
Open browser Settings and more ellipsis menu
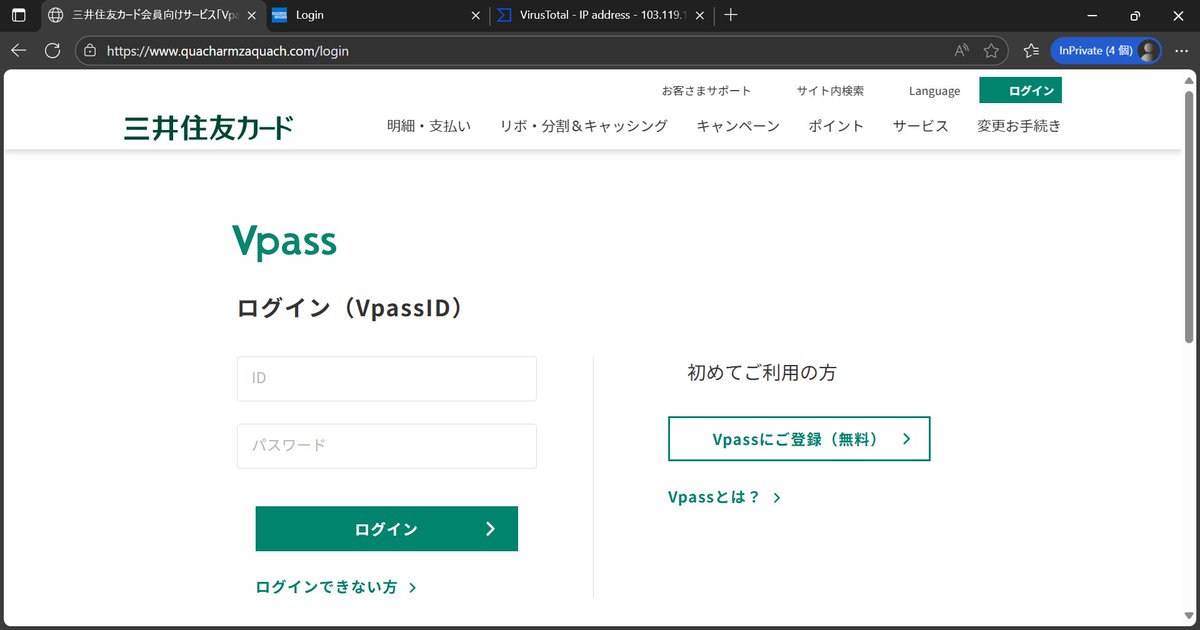click(1181, 50)
